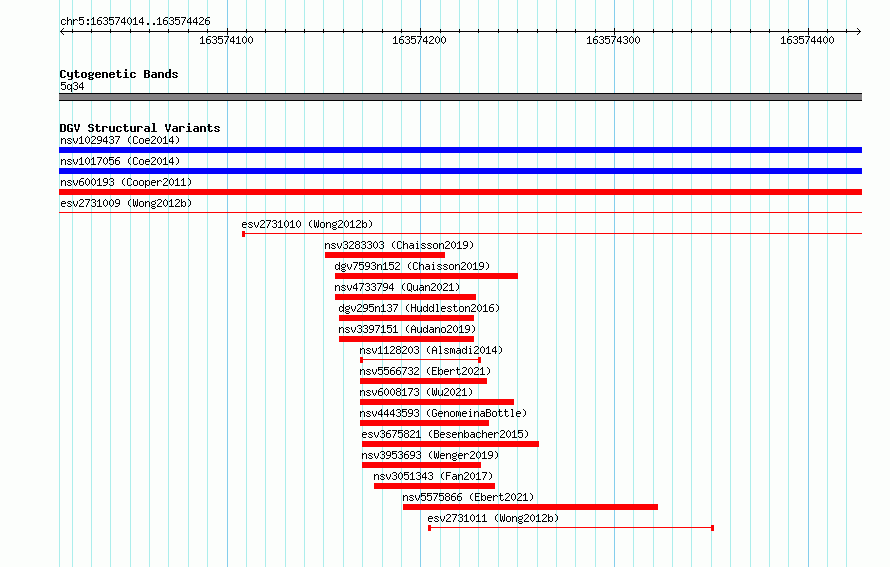This screenshot has width=890, height=567.
Task: Click the dgv295n137 (Huddleston2016) label
Action: (x=419, y=308)
